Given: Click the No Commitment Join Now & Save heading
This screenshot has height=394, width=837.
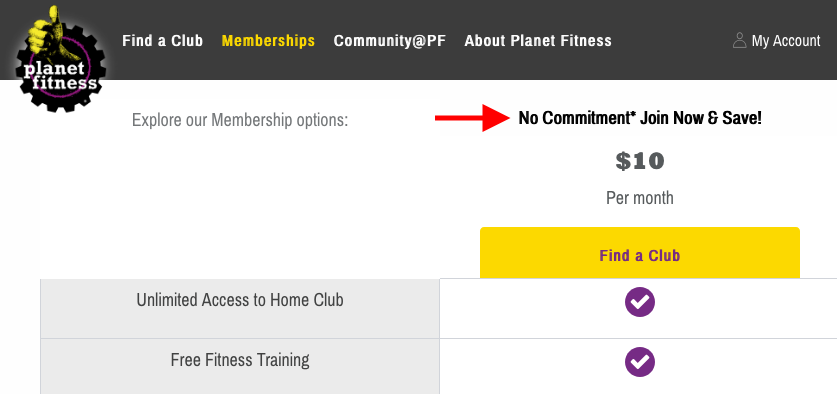Looking at the screenshot, I should [x=639, y=119].
